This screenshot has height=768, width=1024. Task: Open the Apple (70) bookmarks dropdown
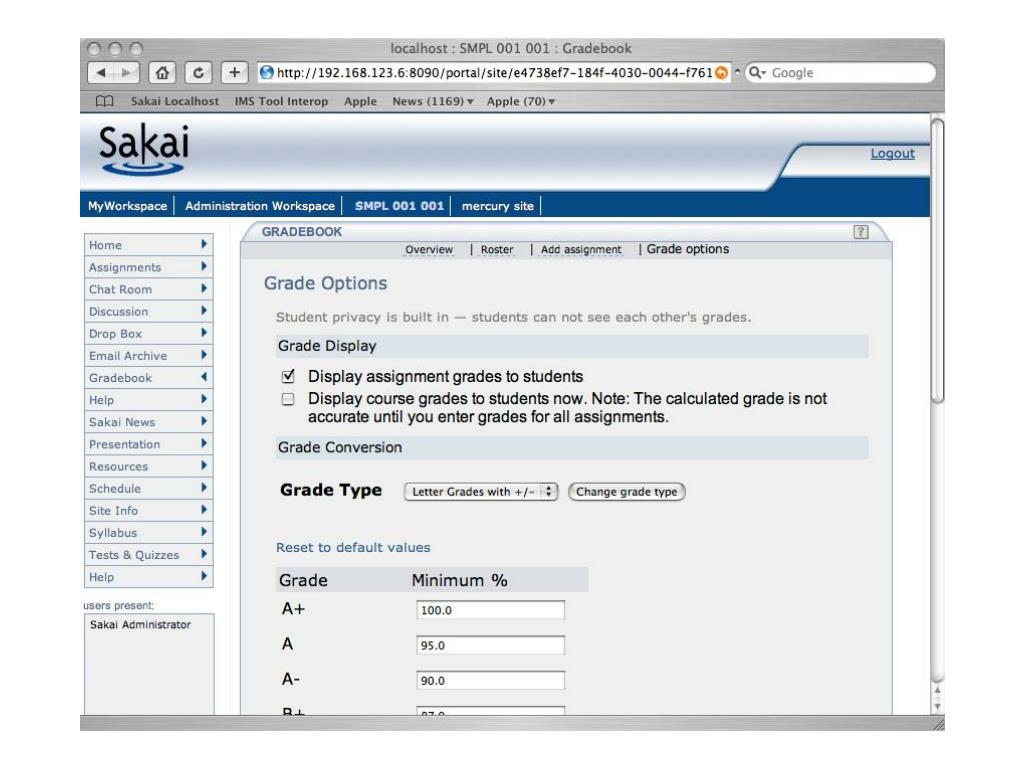[520, 101]
